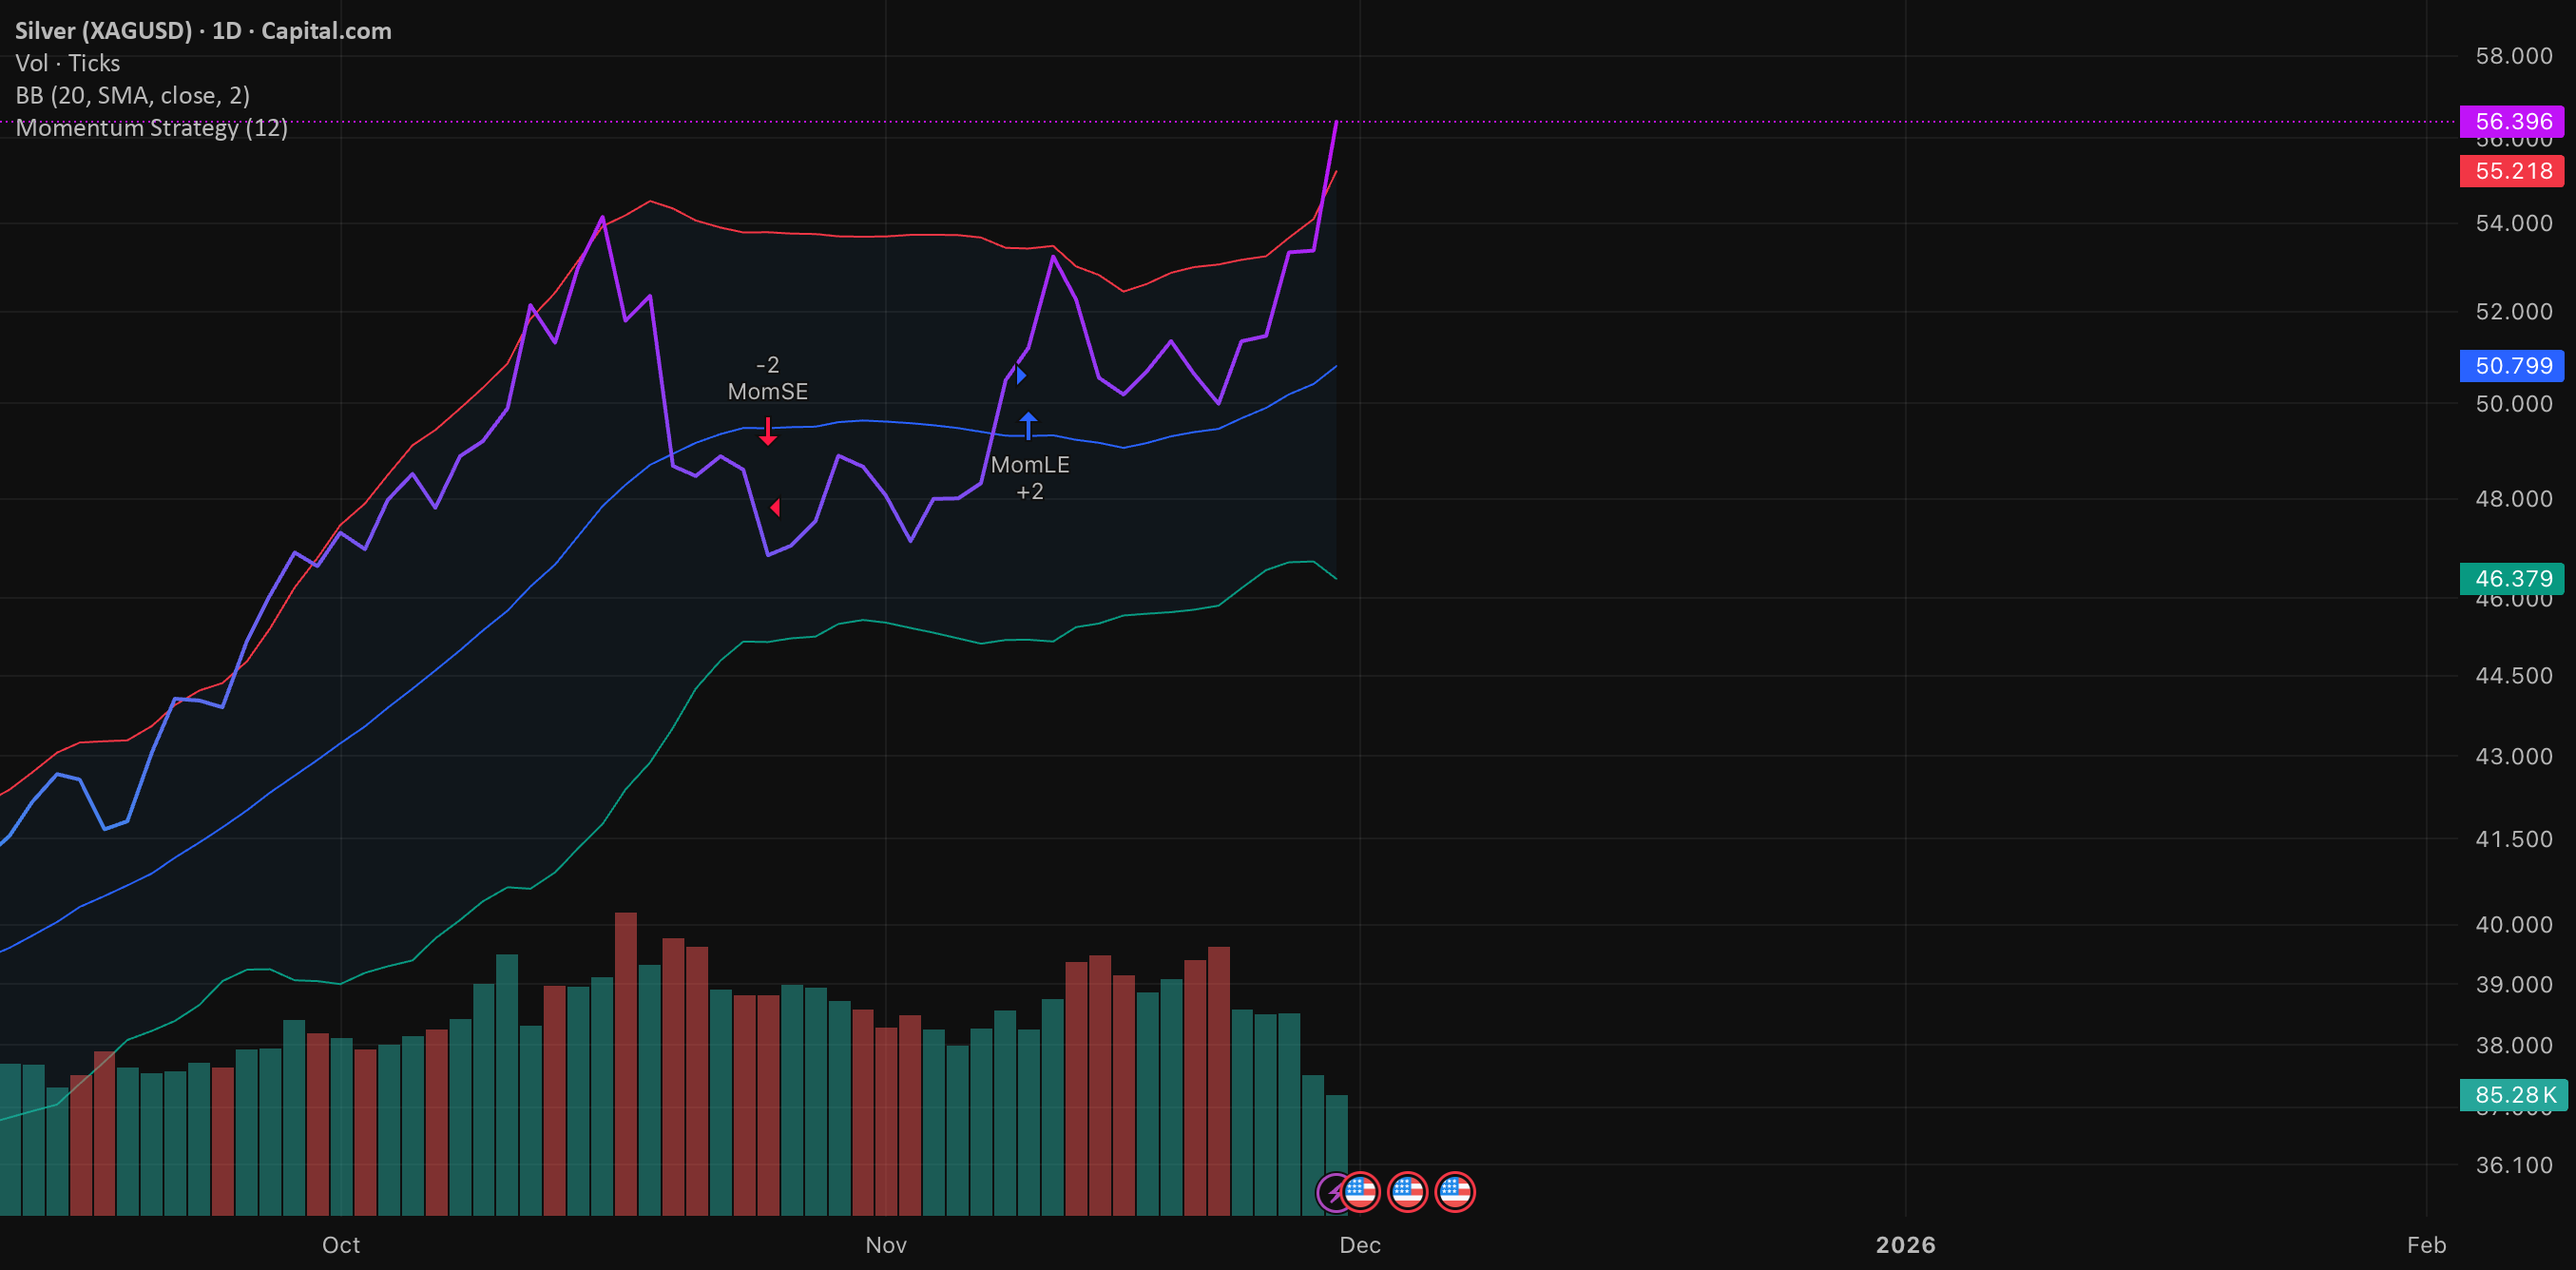
Task: Click the red 55.218 upper band label
Action: click(x=2511, y=171)
